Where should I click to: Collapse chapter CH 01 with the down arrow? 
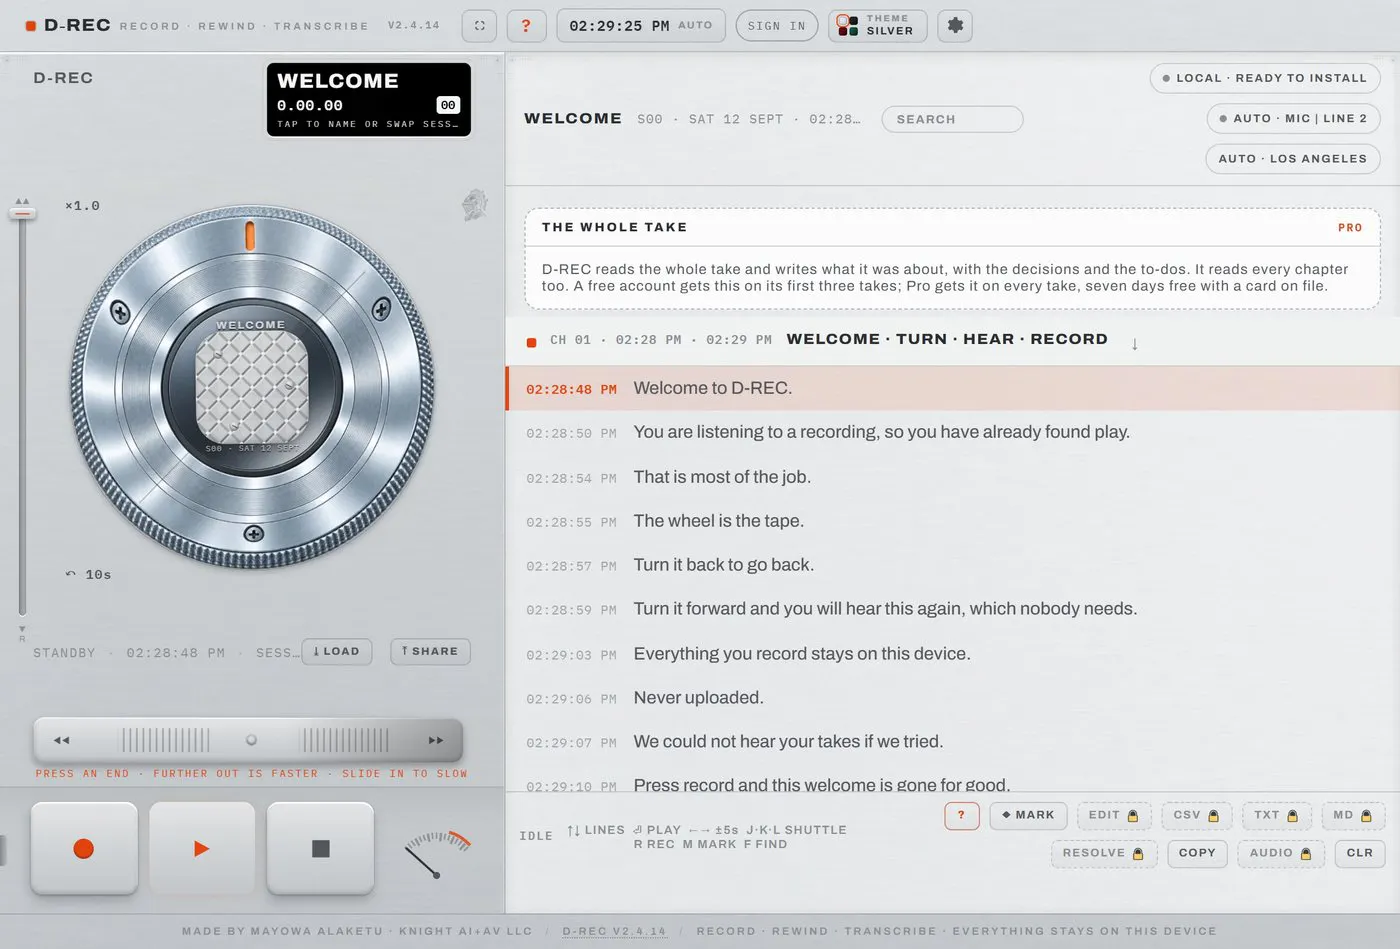tap(1135, 344)
